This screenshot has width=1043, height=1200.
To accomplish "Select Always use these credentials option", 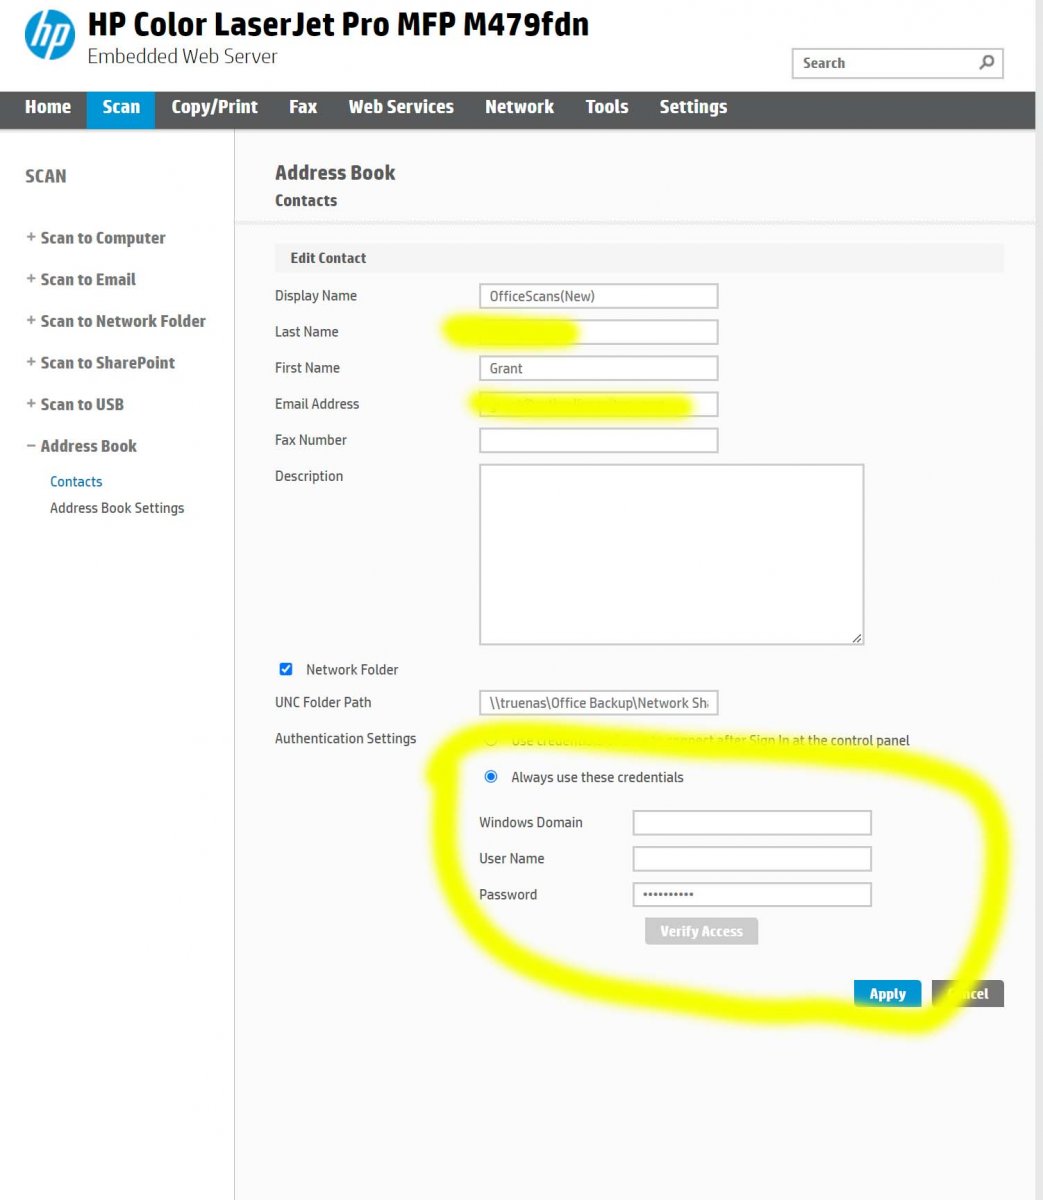I will click(x=491, y=776).
